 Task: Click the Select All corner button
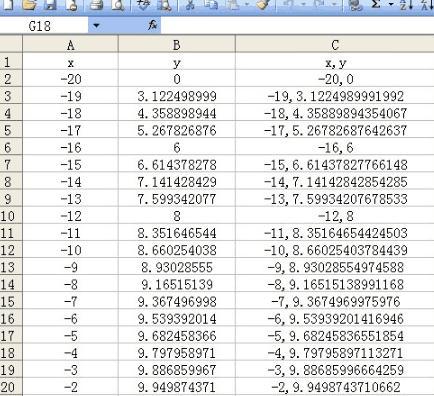(x=11, y=44)
